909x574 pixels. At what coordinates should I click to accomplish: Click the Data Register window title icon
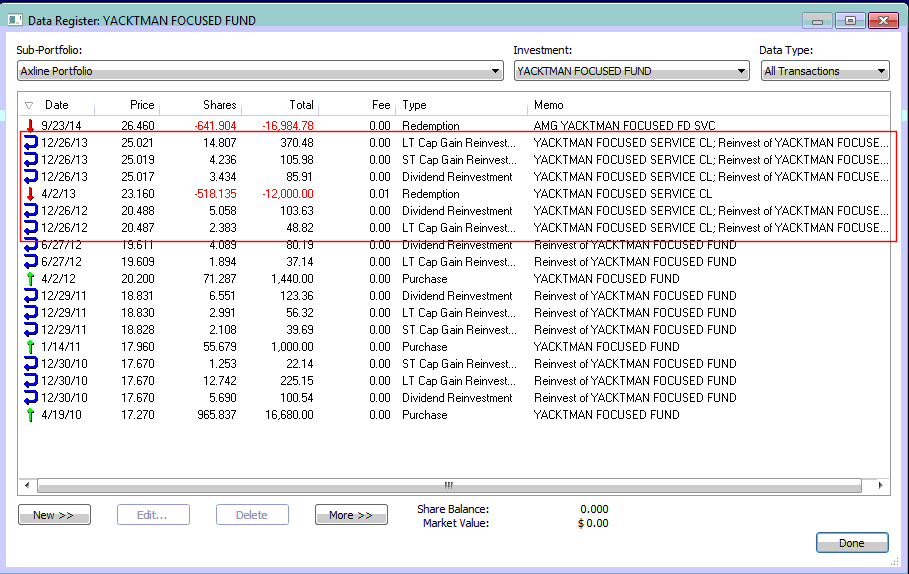(x=15, y=20)
